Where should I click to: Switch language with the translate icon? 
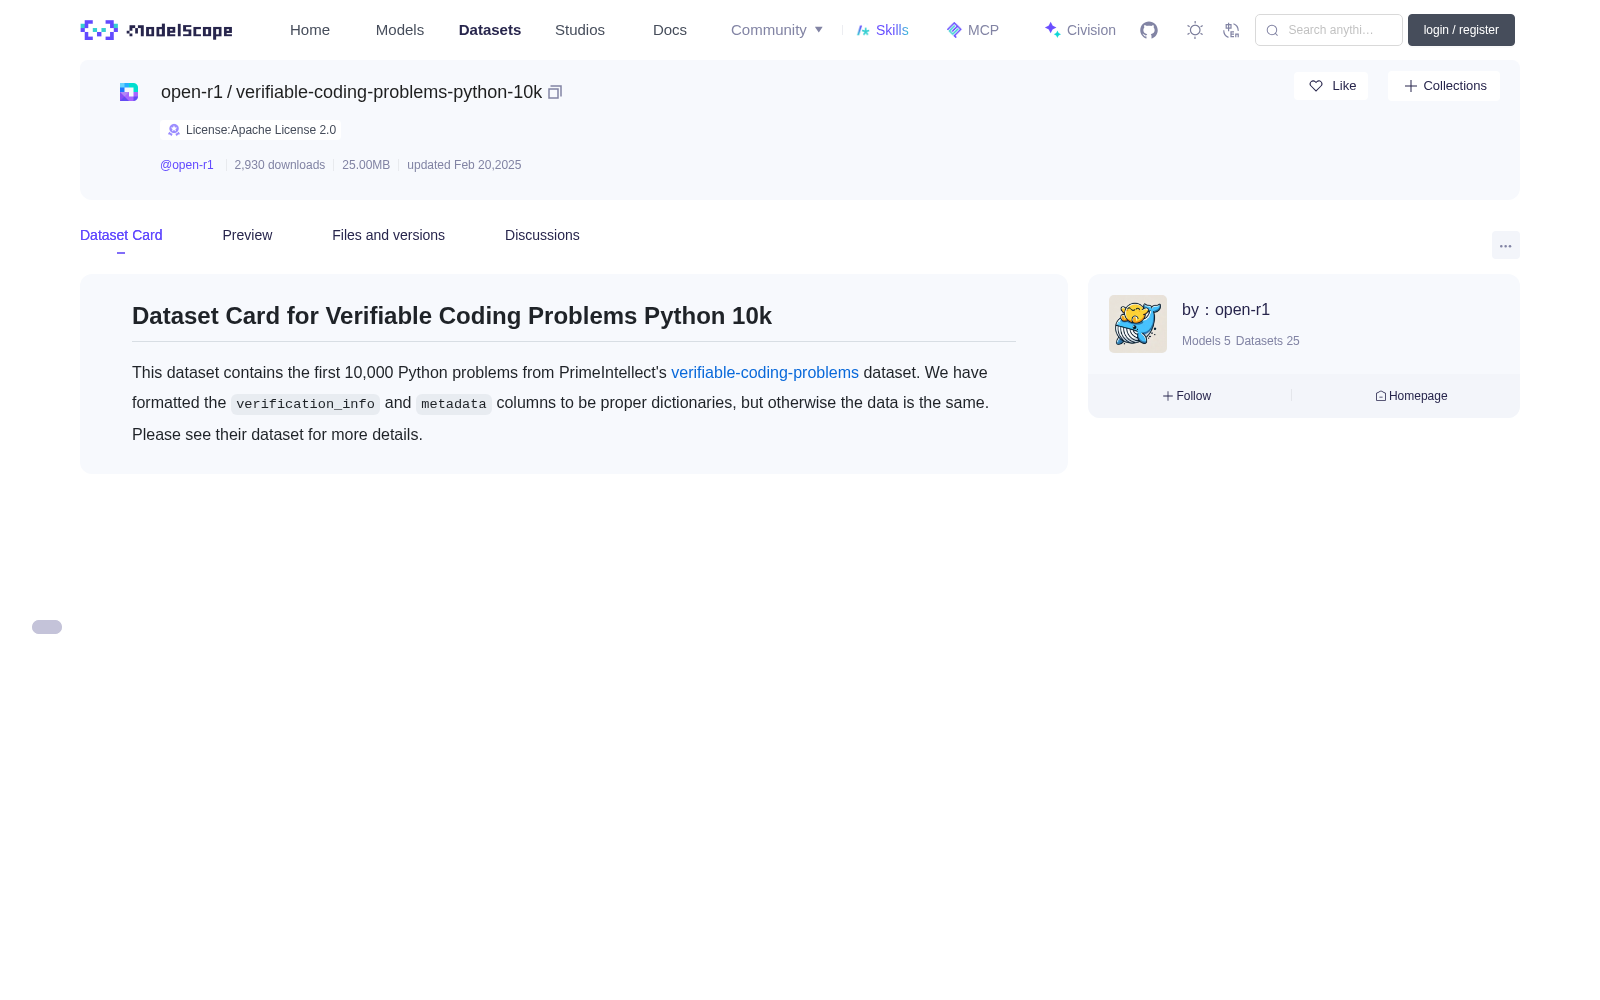(x=1232, y=30)
